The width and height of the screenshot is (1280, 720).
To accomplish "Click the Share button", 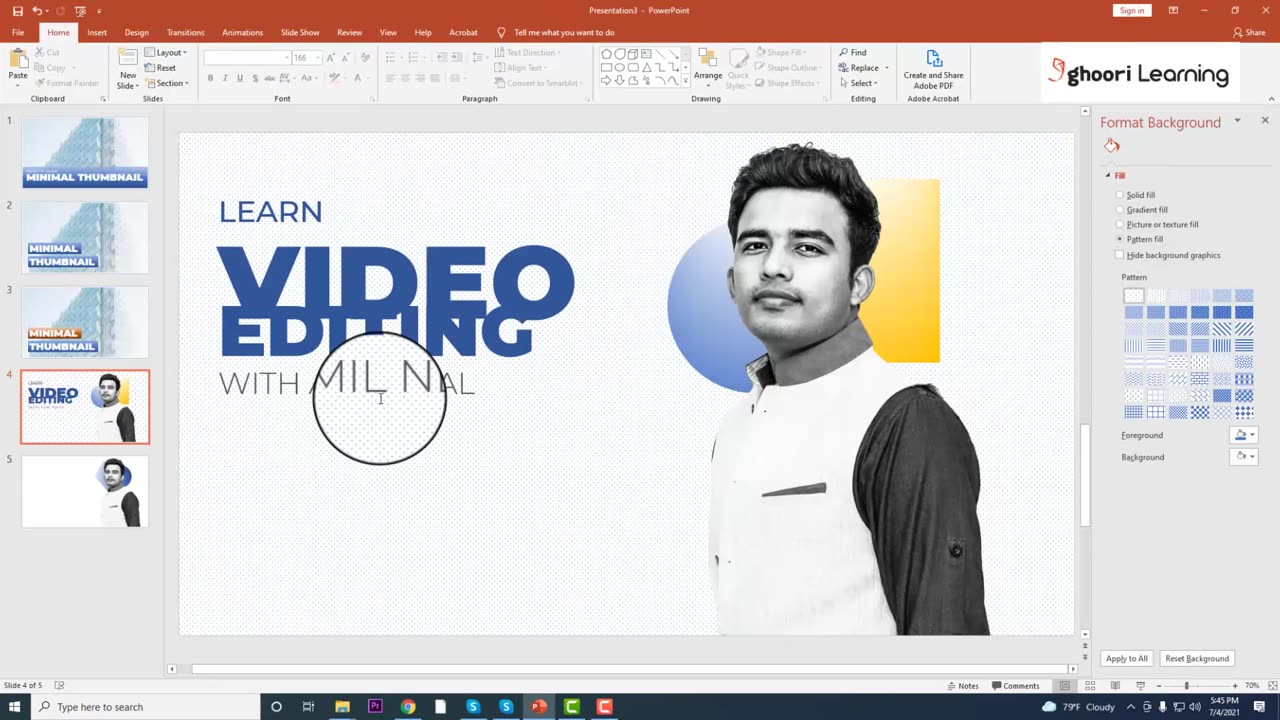I will (1249, 32).
